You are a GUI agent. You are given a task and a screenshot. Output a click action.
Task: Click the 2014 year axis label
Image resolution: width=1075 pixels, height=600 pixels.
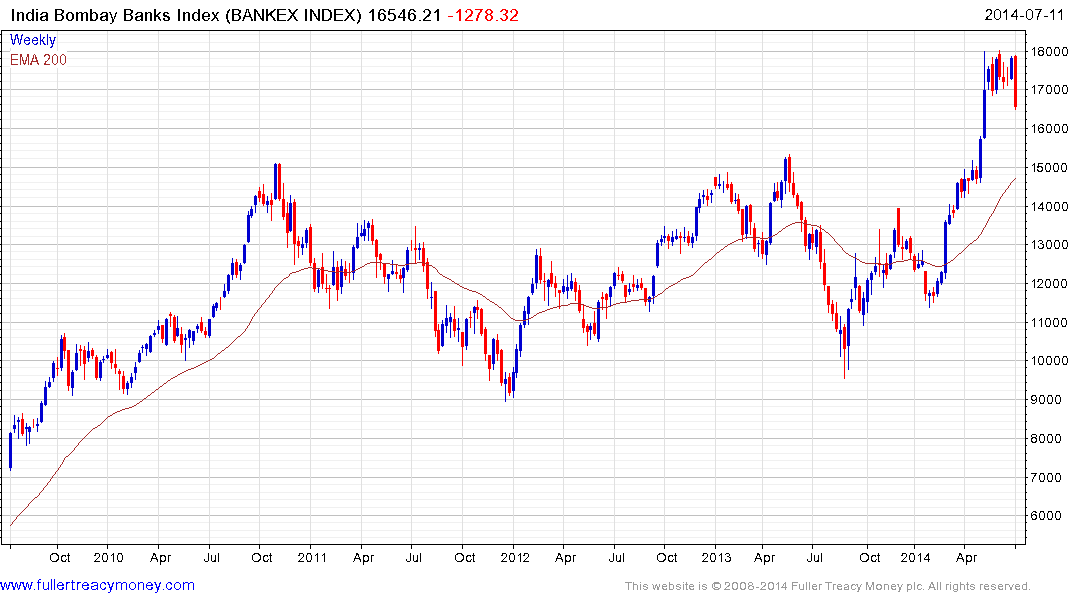coord(915,557)
